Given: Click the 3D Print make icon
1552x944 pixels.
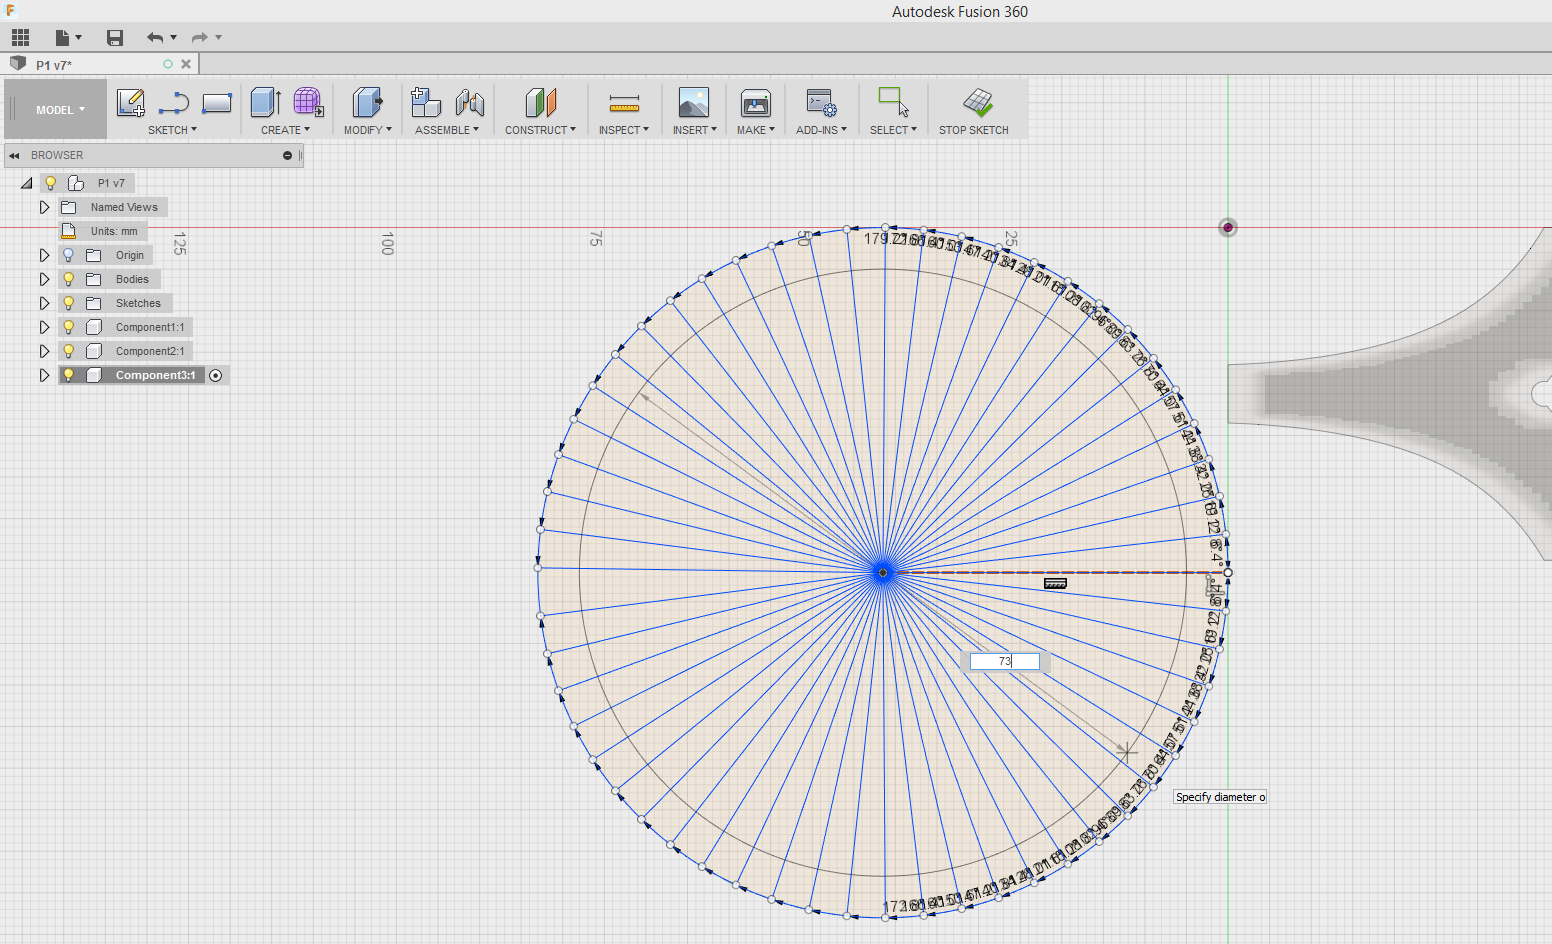Looking at the screenshot, I should [x=756, y=103].
